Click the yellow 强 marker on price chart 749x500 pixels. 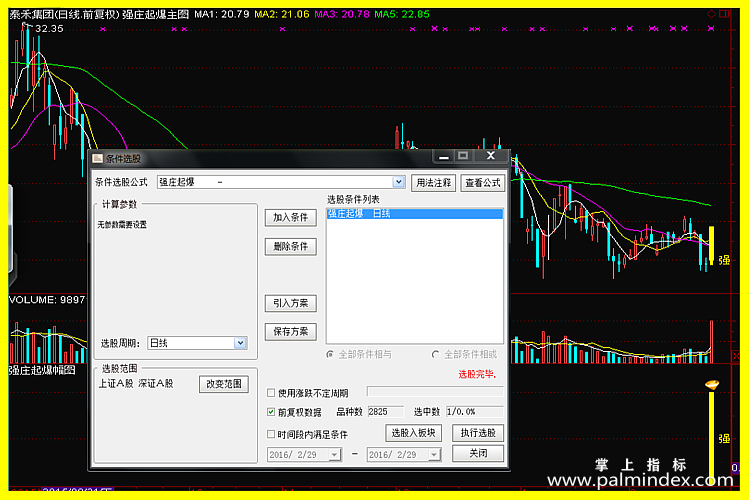724,260
